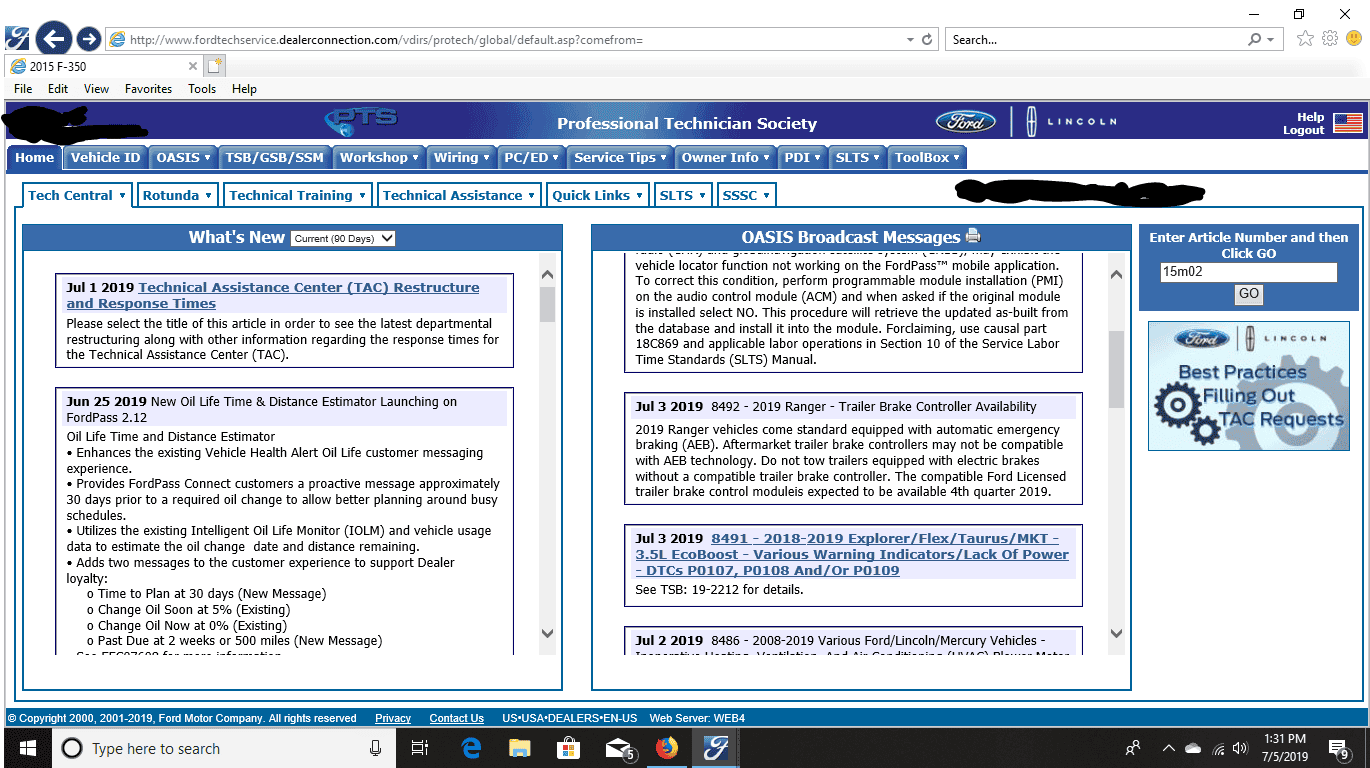The width and height of the screenshot is (1370, 768).
Task: Expand the OASIS menu
Action: click(x=184, y=157)
